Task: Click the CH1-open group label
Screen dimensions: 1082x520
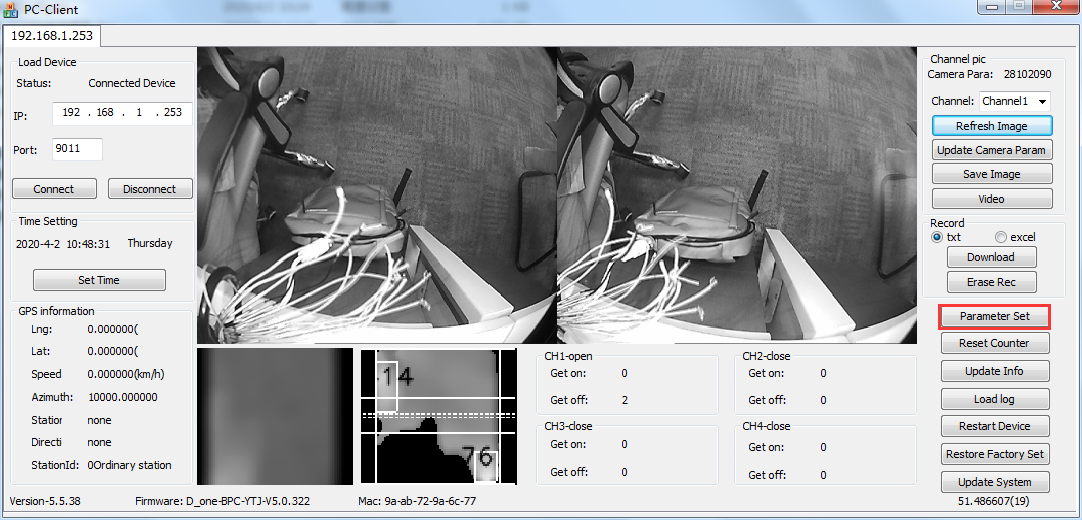Action: tap(568, 357)
